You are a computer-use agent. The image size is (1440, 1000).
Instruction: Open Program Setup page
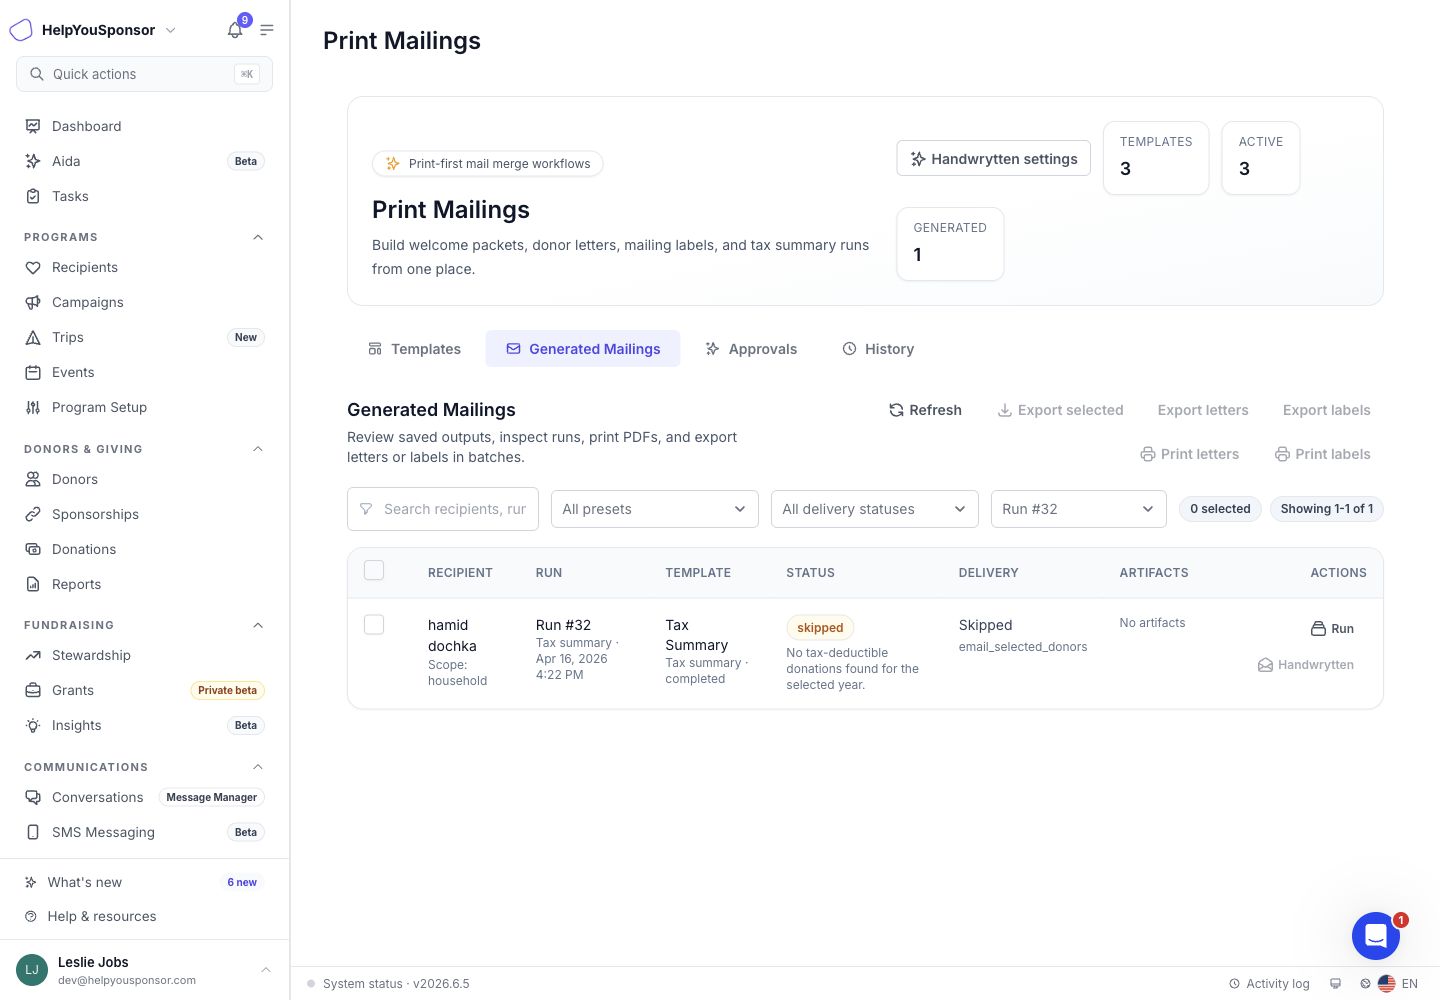click(x=144, y=407)
